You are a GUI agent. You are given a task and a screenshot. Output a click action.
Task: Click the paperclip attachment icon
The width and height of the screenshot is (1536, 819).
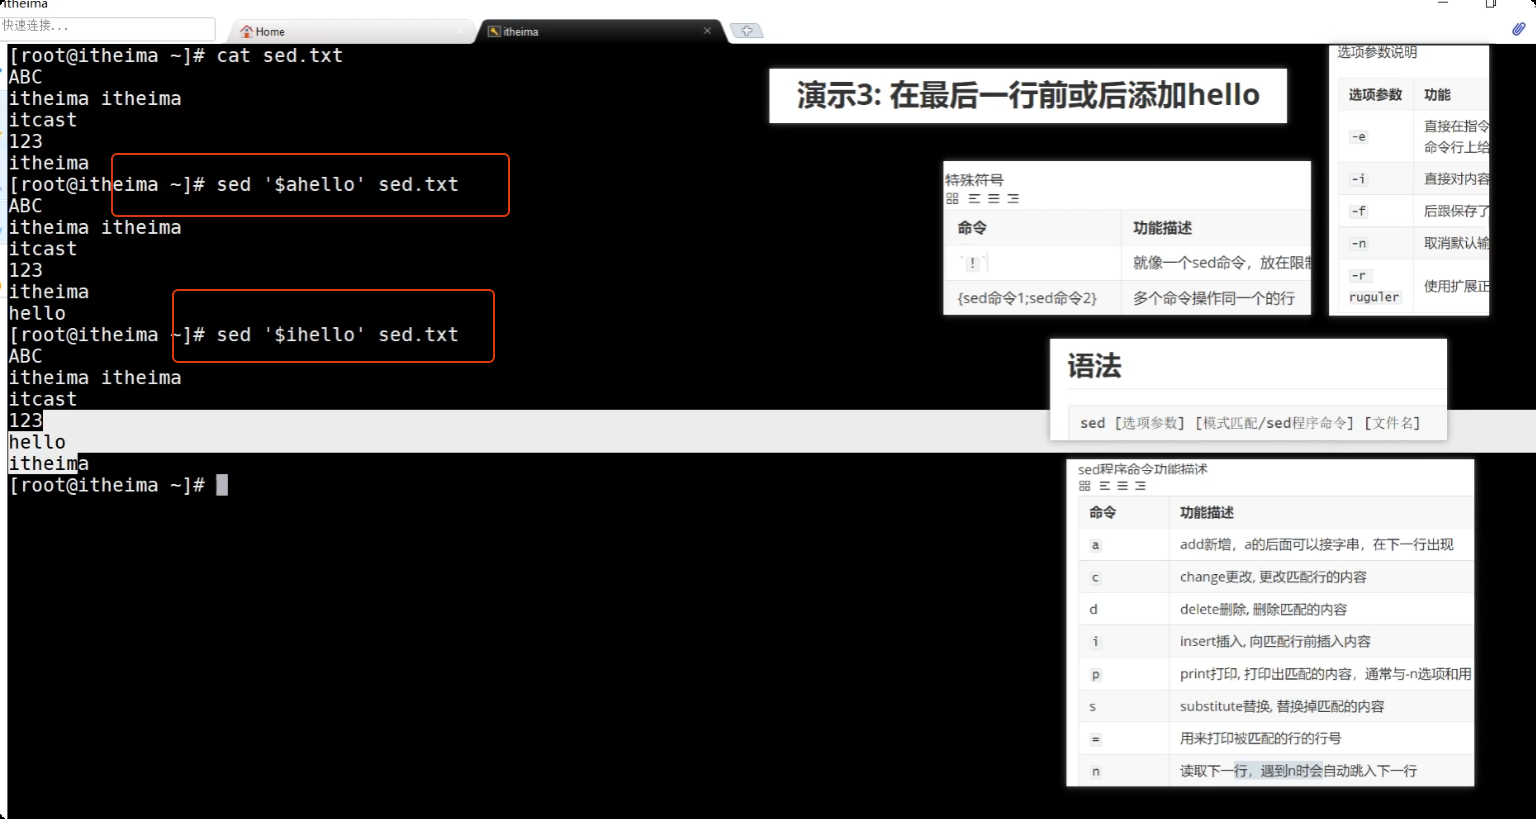pos(1518,29)
